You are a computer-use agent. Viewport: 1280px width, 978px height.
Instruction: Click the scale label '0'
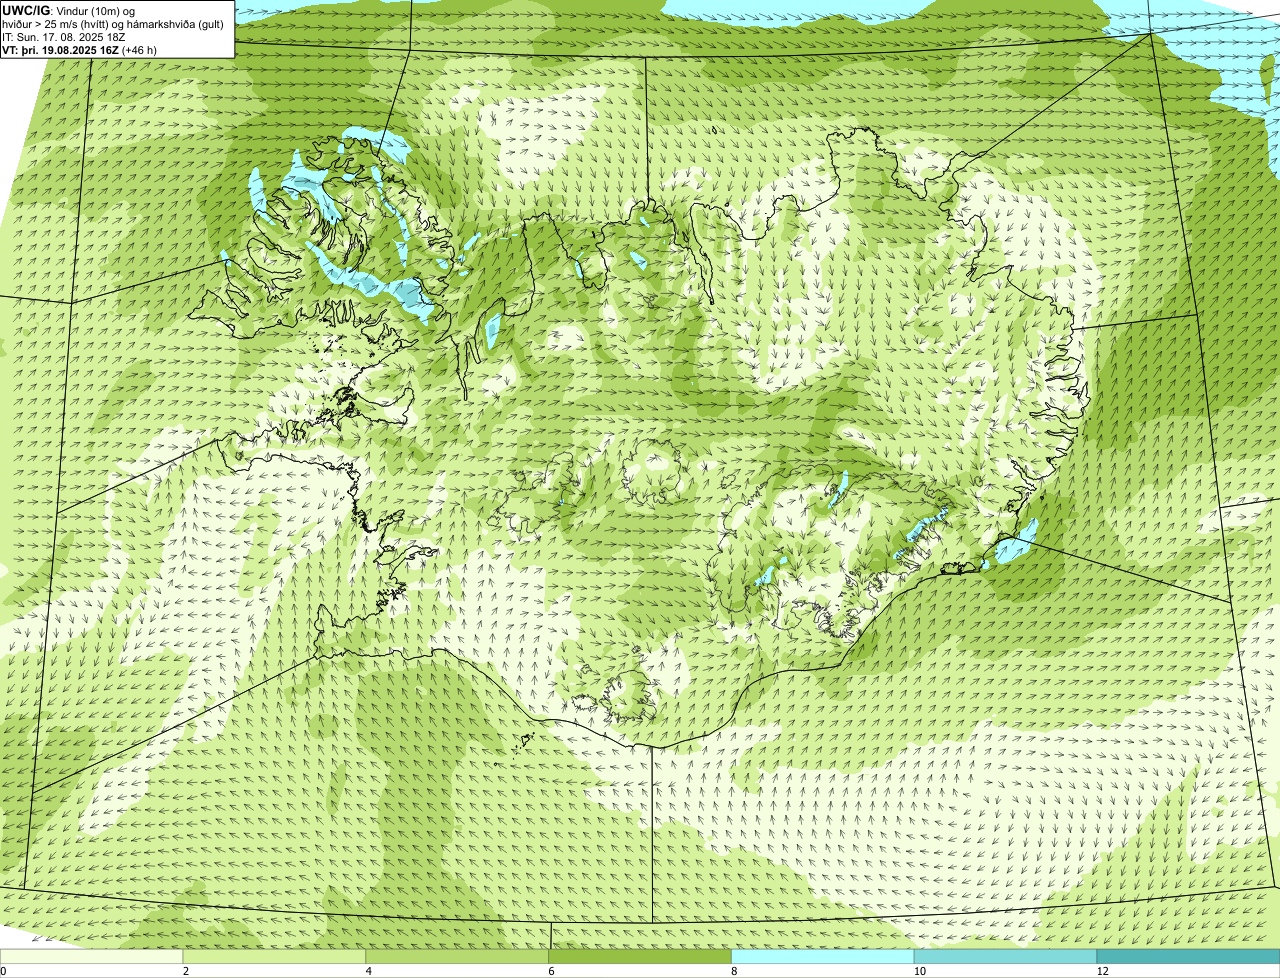(x=3, y=971)
